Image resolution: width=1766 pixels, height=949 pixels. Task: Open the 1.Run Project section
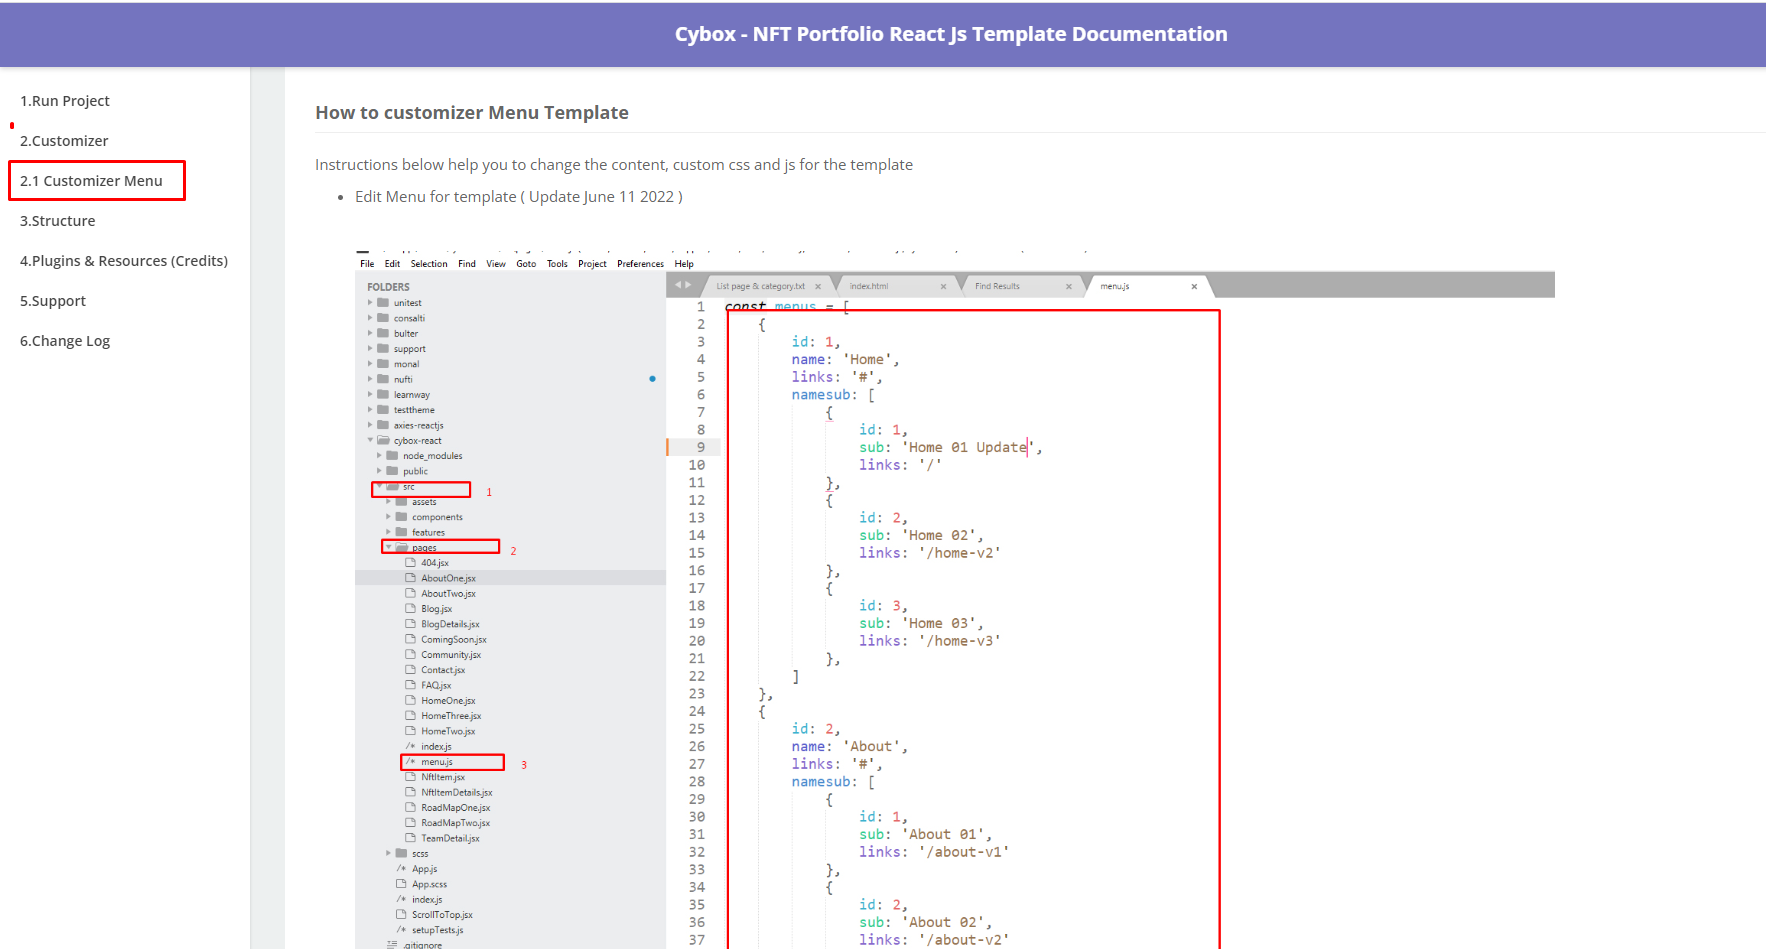65,101
